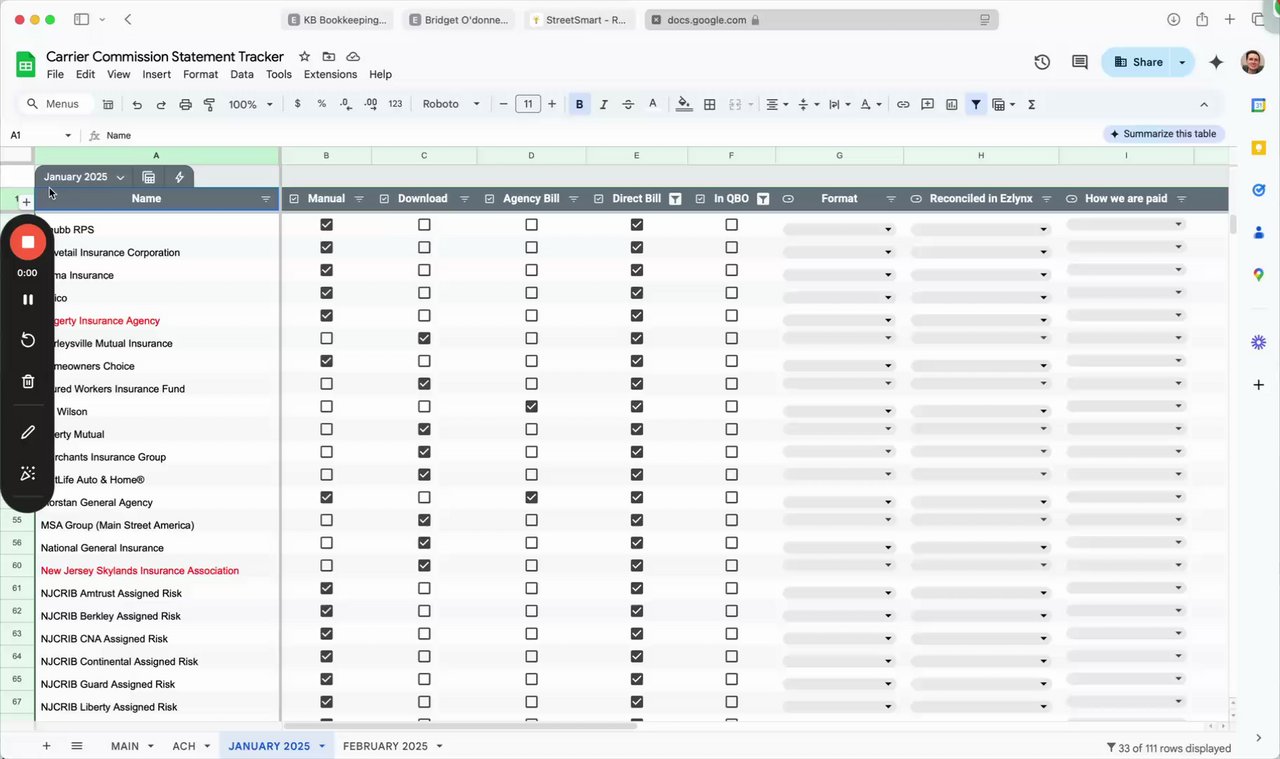The height and width of the screenshot is (759, 1280).
Task: Select the Paint format tool
Action: coord(209,104)
